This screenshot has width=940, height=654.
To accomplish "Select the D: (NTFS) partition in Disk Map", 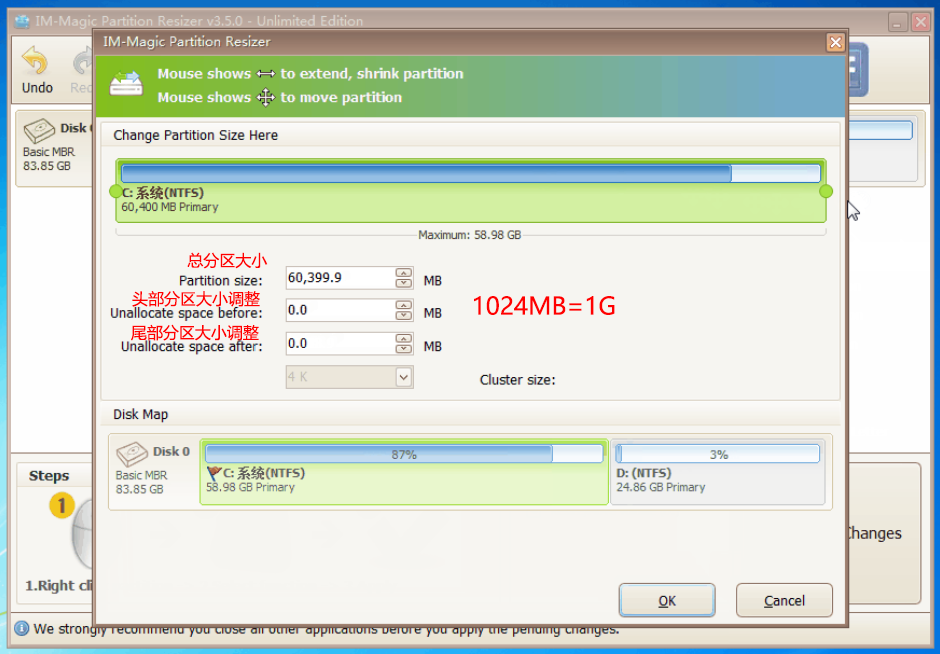I will pos(718,472).
